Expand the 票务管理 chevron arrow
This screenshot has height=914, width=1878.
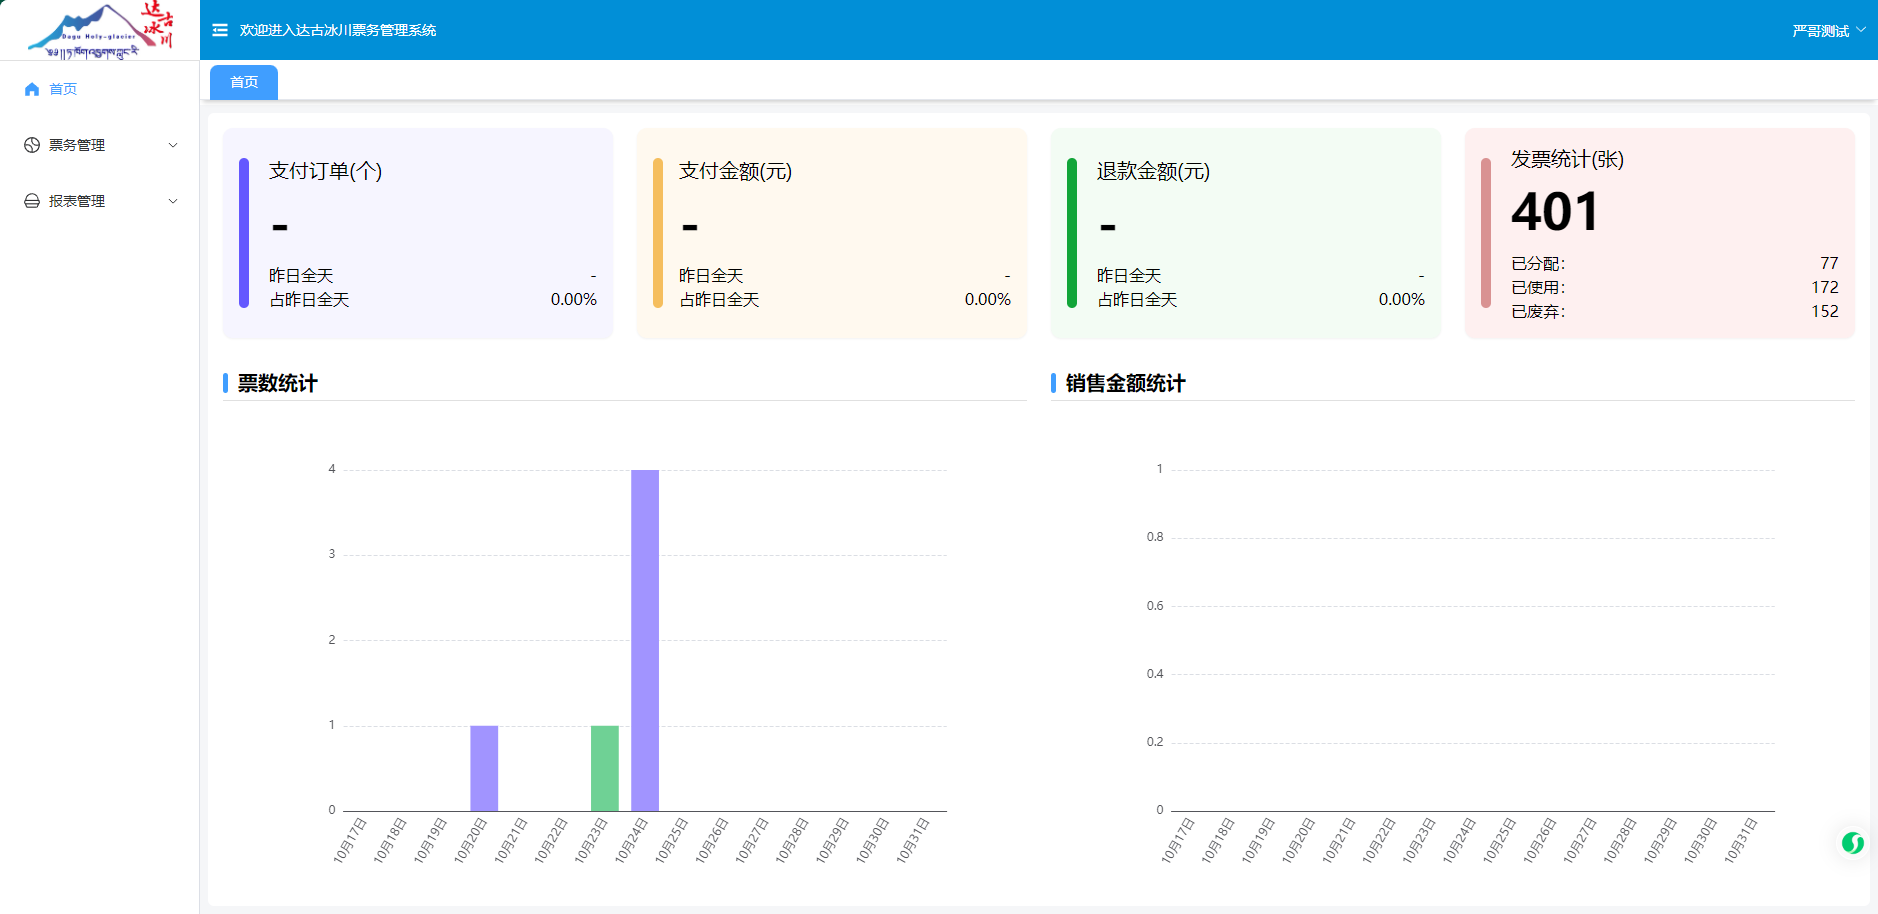click(x=173, y=145)
